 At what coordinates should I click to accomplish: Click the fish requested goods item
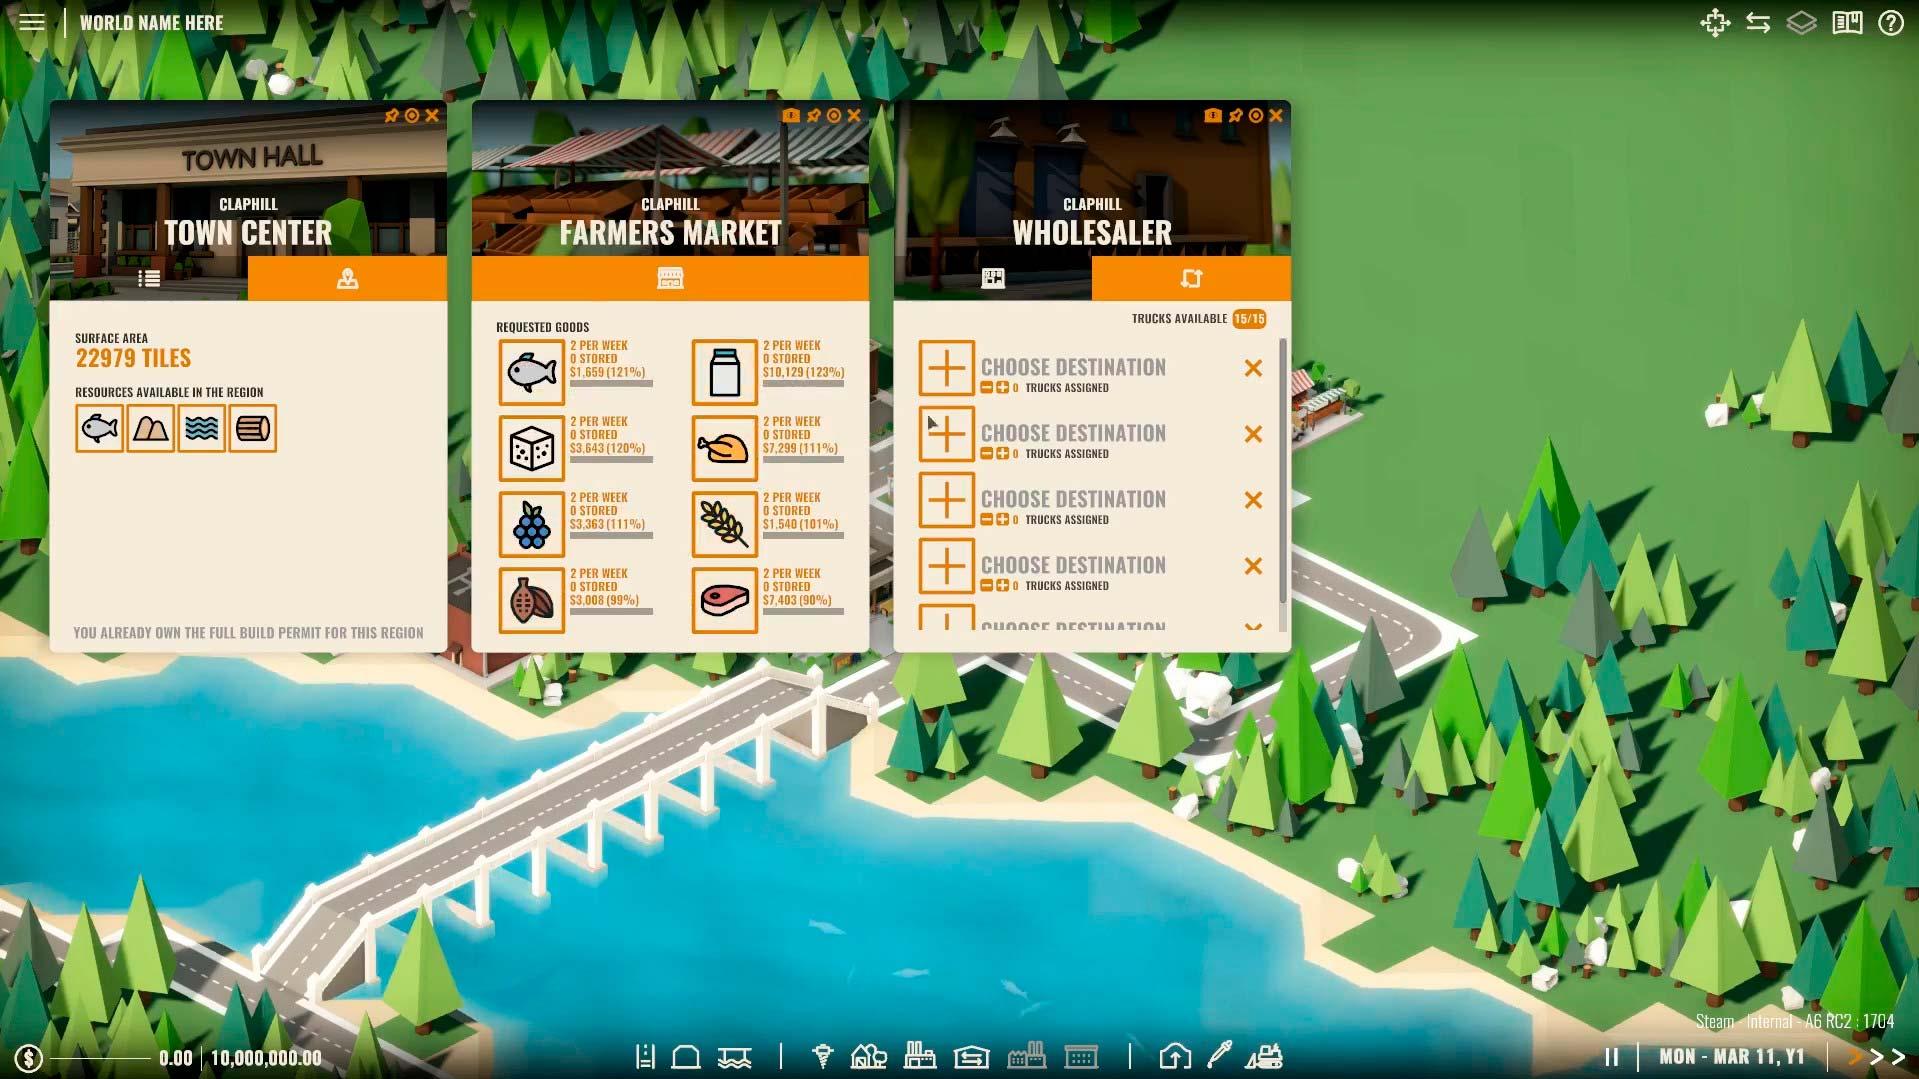tap(531, 372)
